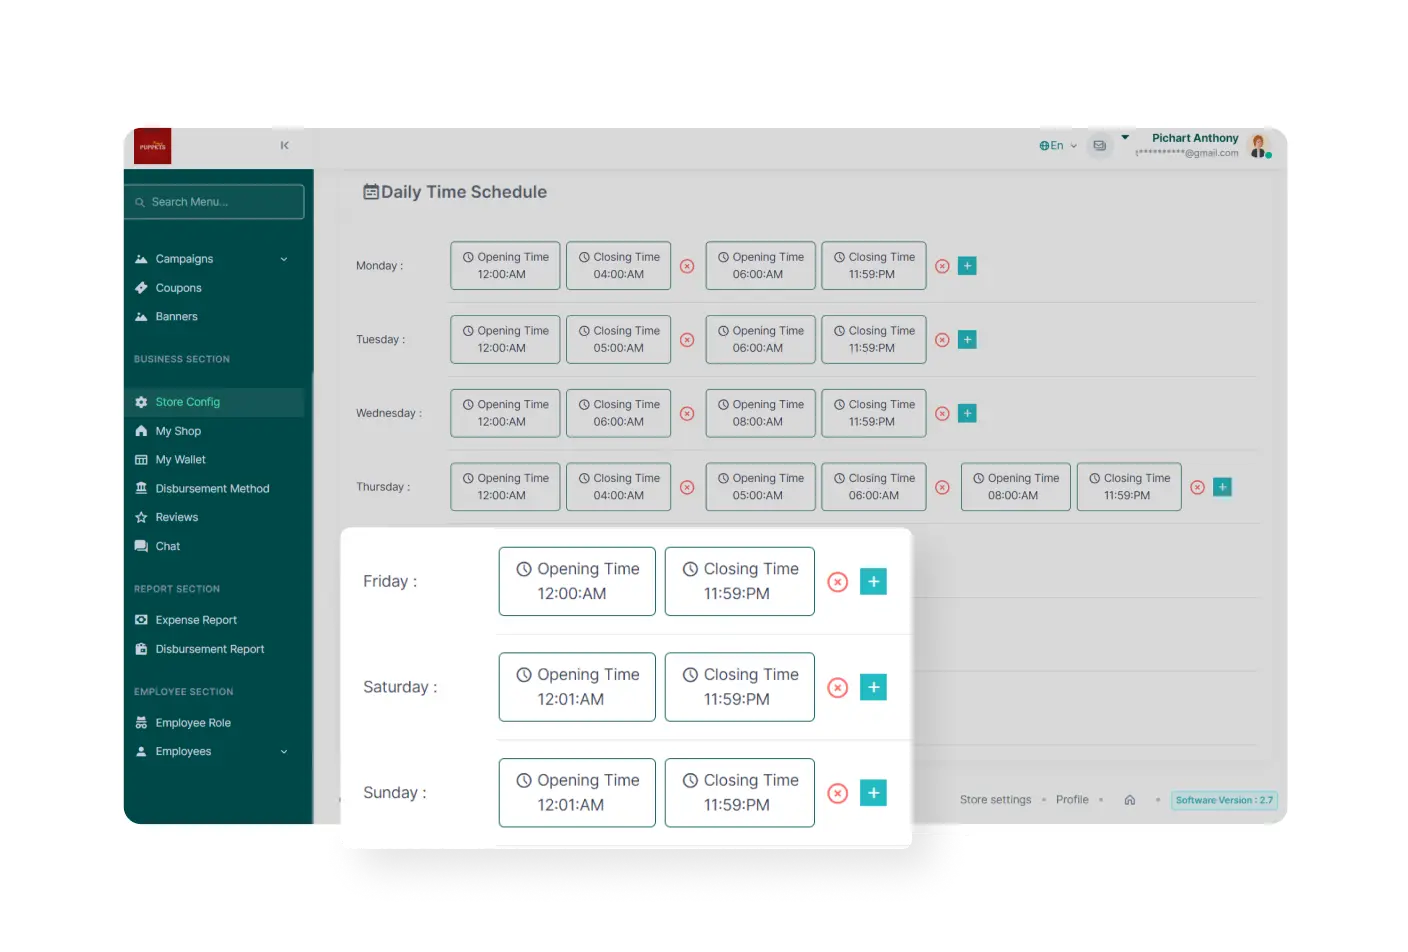Image resolution: width=1408 pixels, height=952 pixels.
Task: Add another time slot for Thursday
Action: tap(1222, 487)
